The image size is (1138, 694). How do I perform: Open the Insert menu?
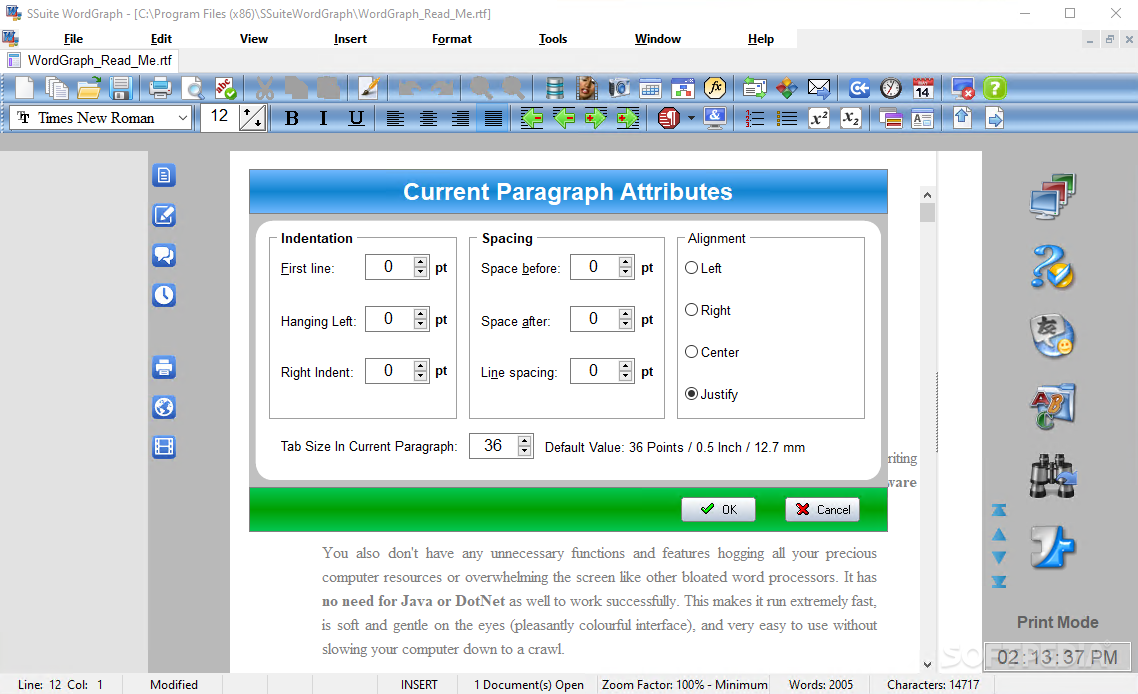click(x=350, y=39)
